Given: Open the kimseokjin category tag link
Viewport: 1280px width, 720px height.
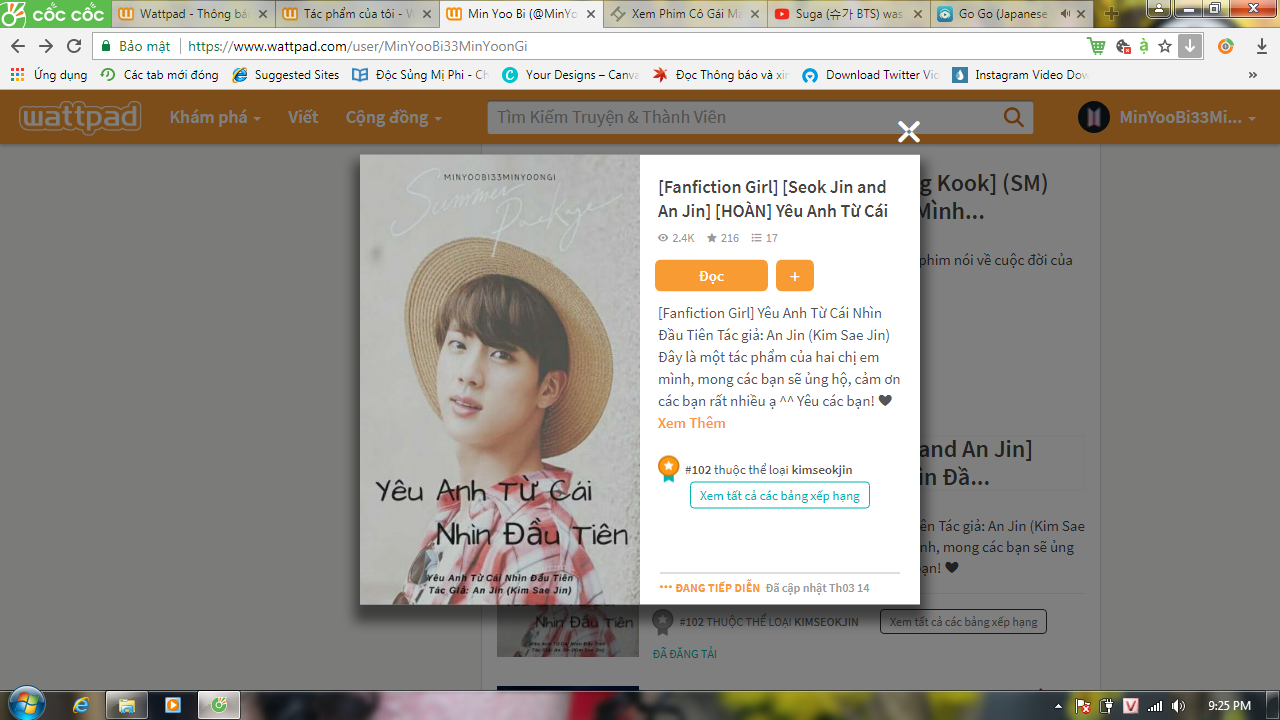Looking at the screenshot, I should coord(822,470).
